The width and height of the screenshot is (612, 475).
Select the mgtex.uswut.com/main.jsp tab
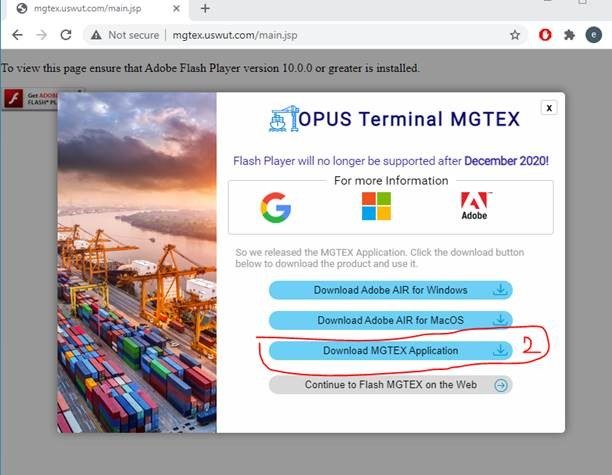96,9
